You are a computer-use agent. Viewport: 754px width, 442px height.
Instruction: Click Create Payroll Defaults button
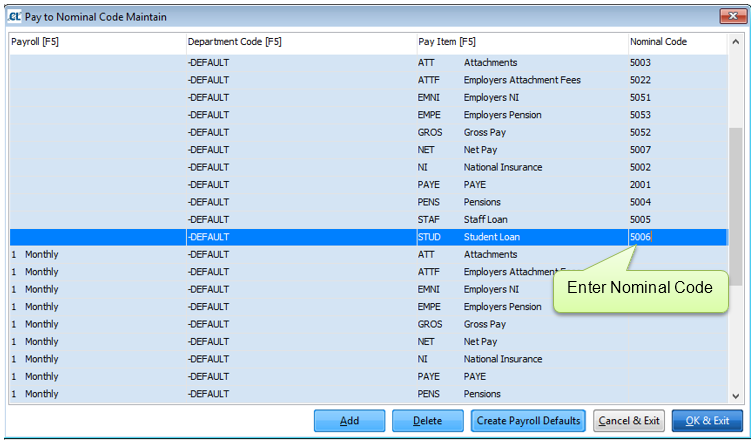[x=528, y=421]
